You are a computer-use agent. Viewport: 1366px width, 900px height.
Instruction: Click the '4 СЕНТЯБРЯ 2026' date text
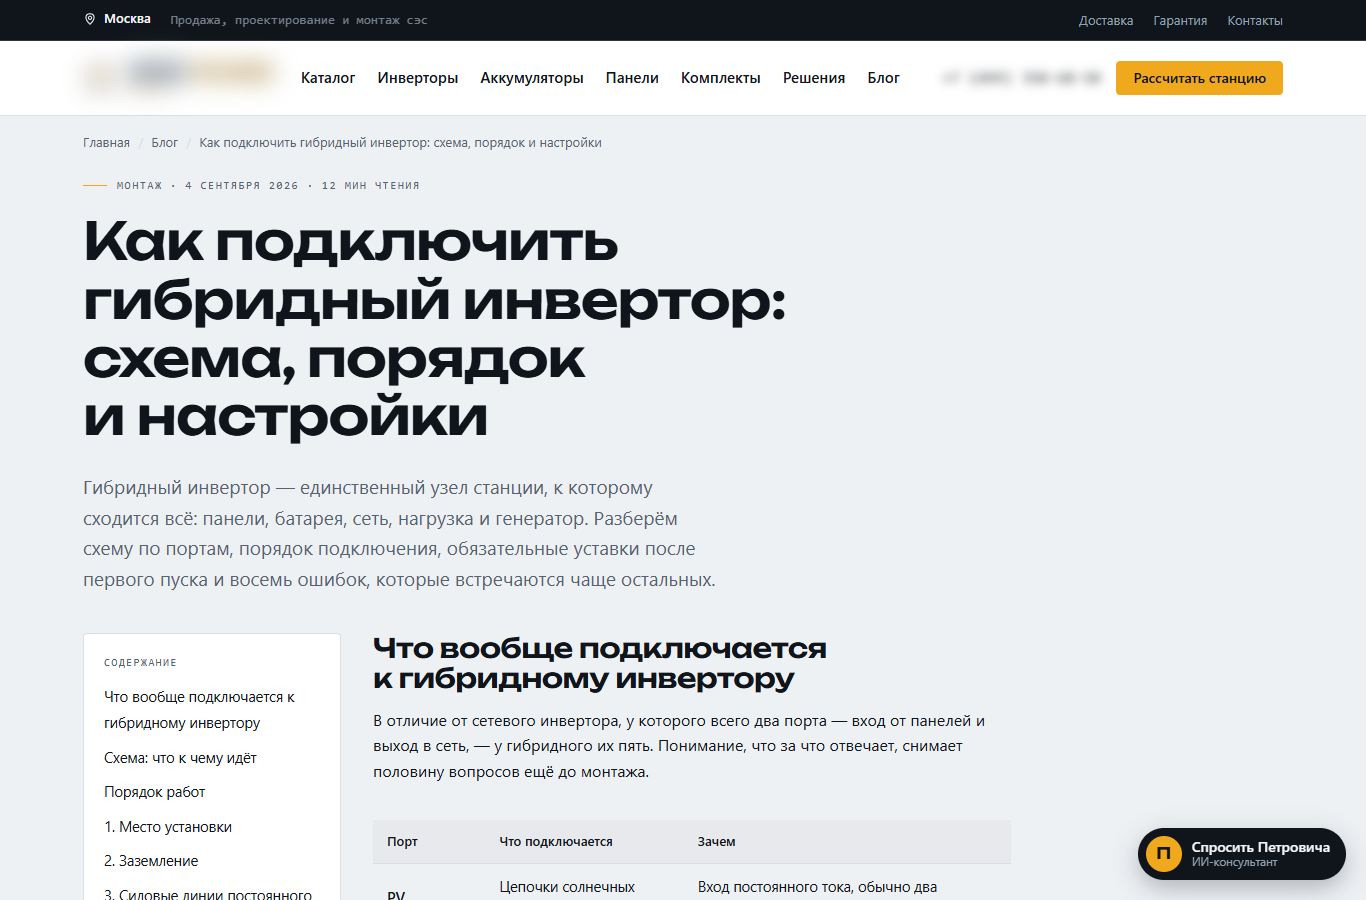tap(242, 186)
